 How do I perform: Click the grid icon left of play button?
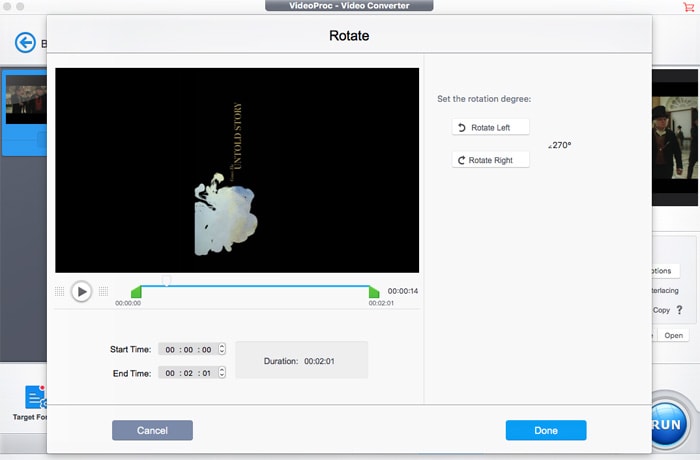click(59, 292)
